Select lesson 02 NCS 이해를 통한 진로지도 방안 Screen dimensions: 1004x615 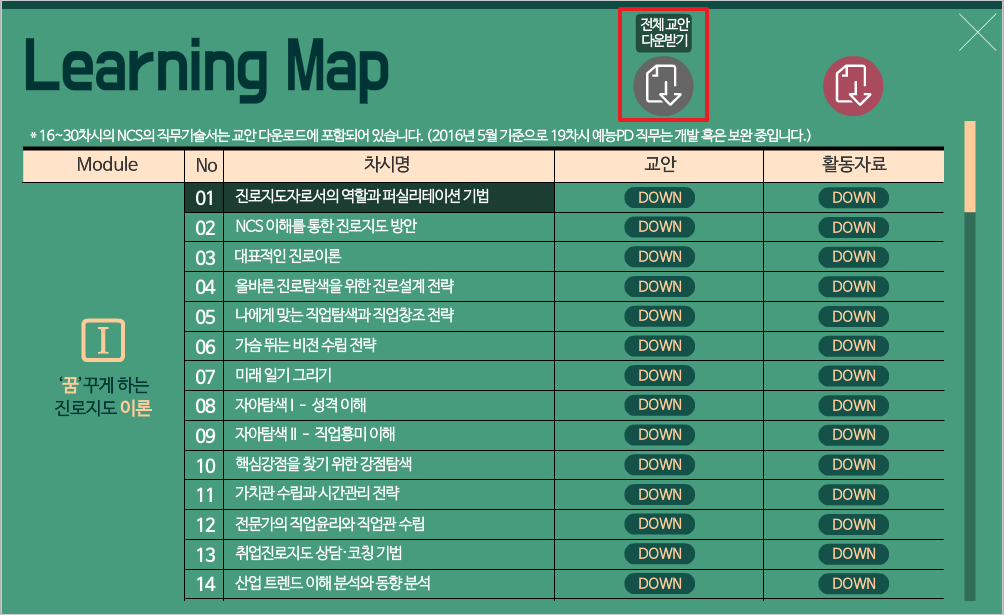(x=325, y=227)
